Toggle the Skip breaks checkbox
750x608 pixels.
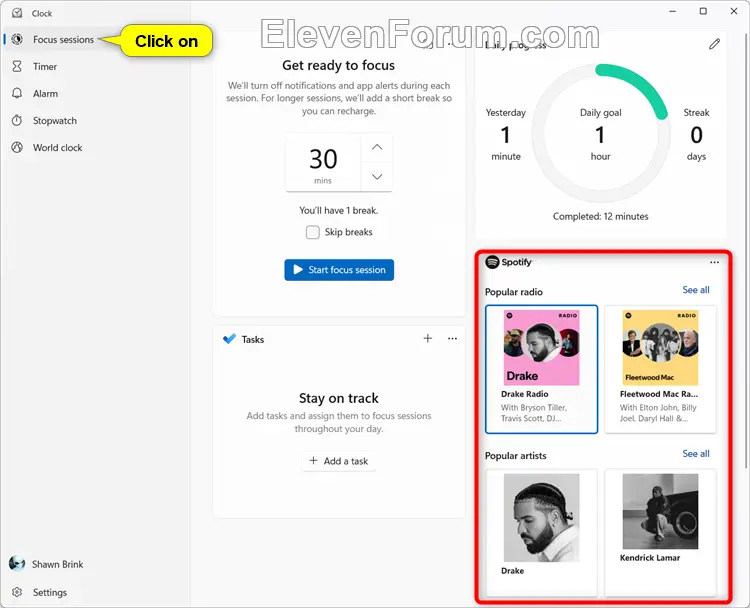[313, 232]
